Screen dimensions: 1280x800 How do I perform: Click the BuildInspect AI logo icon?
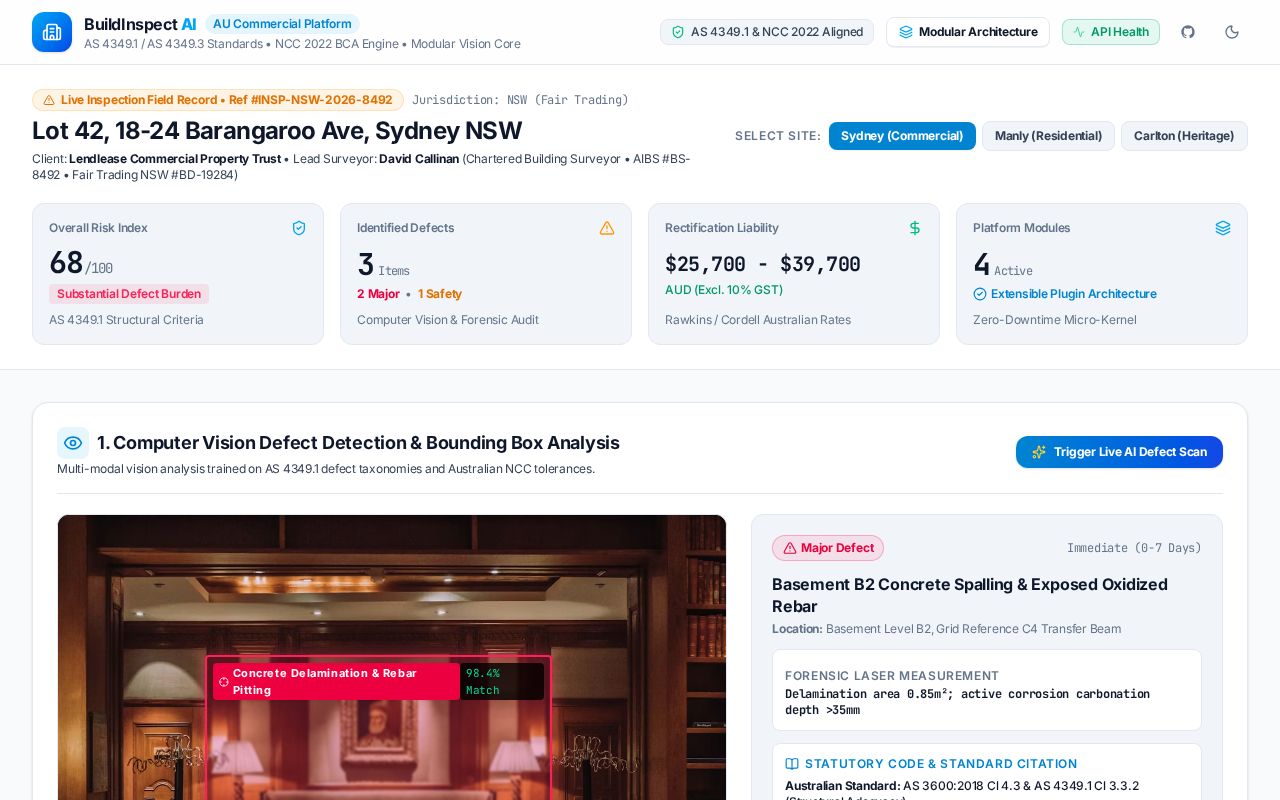click(x=52, y=32)
